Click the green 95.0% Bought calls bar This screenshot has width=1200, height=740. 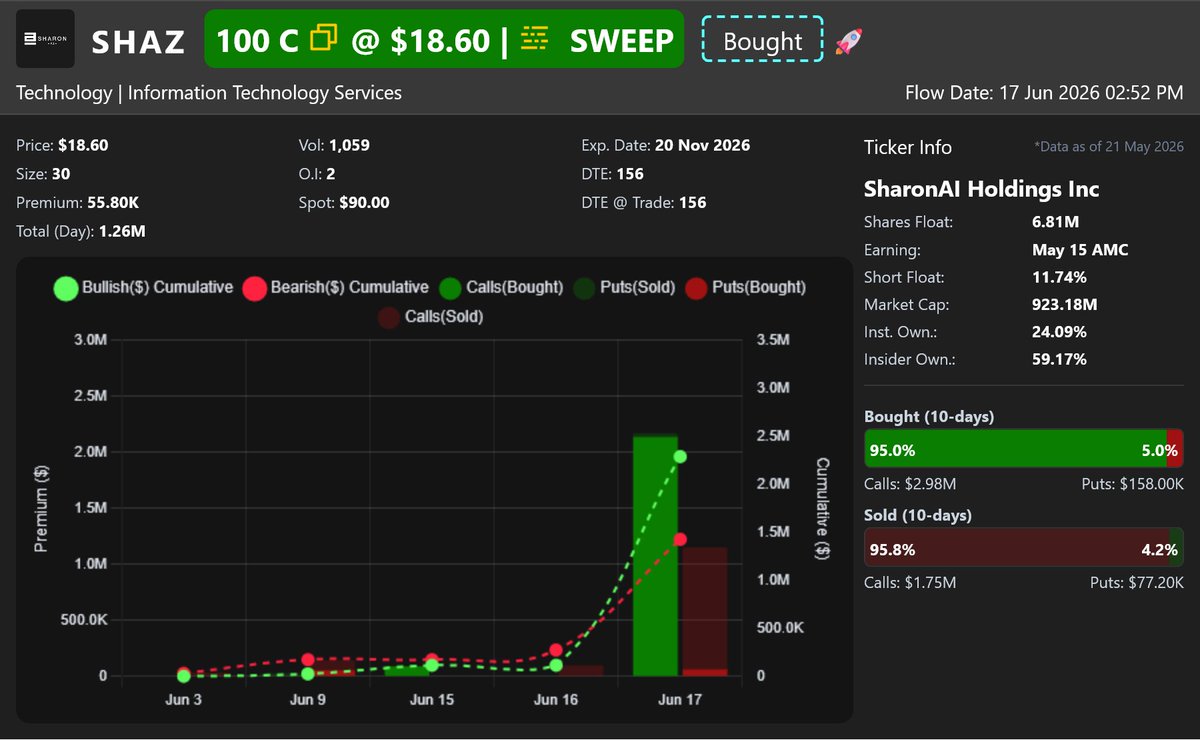1015,449
